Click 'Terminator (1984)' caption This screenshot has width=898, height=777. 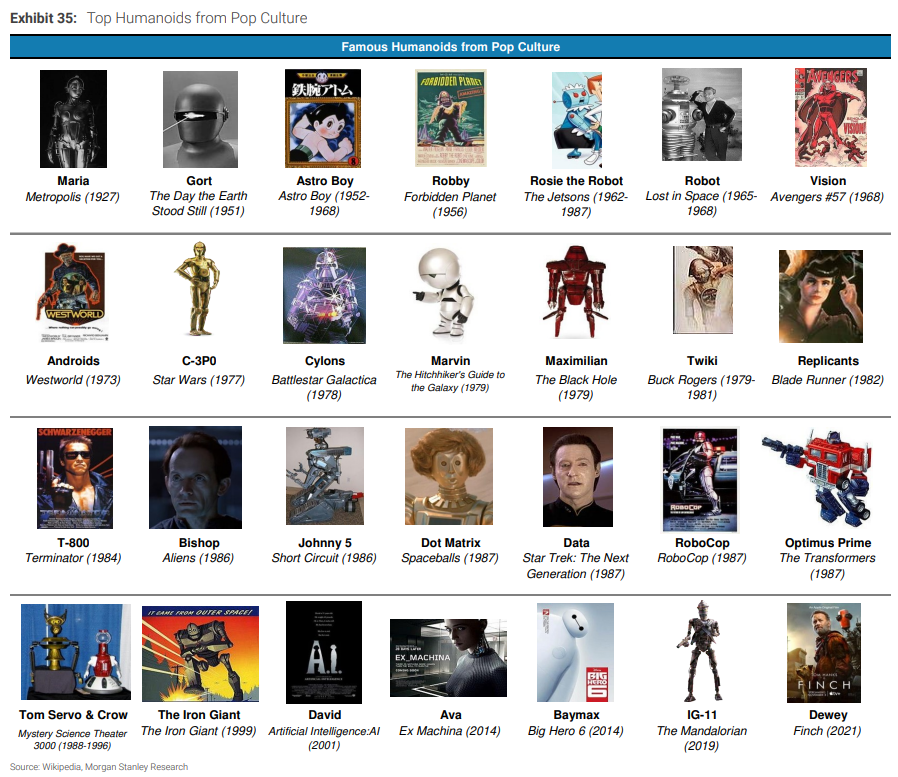pyautogui.click(x=73, y=558)
